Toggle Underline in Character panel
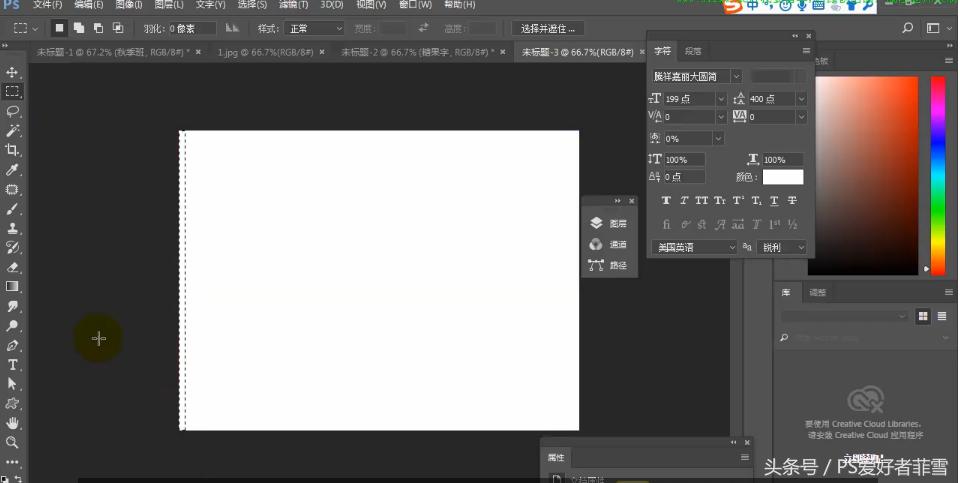Image resolution: width=960 pixels, height=483 pixels. 774,201
